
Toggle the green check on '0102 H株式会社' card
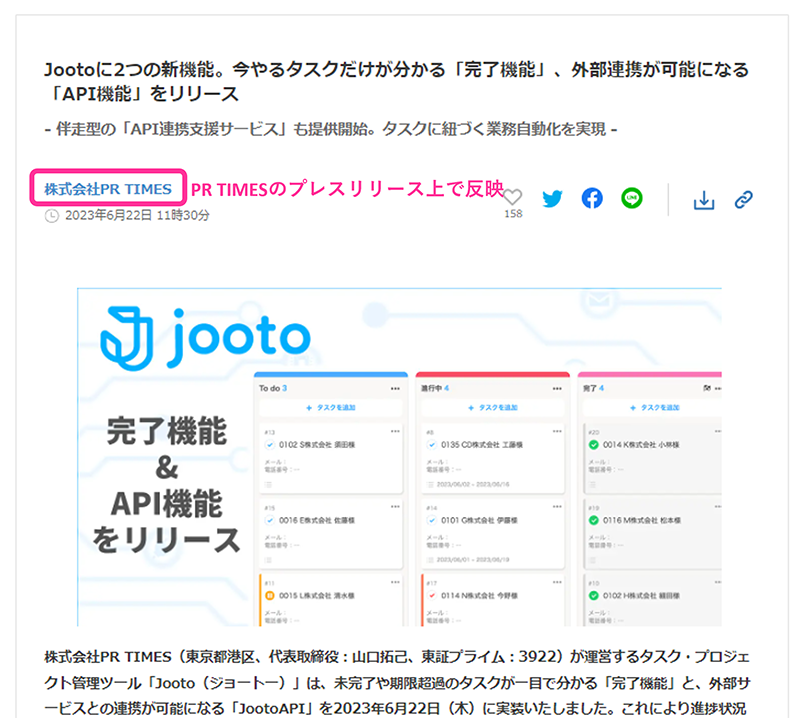[x=593, y=596]
